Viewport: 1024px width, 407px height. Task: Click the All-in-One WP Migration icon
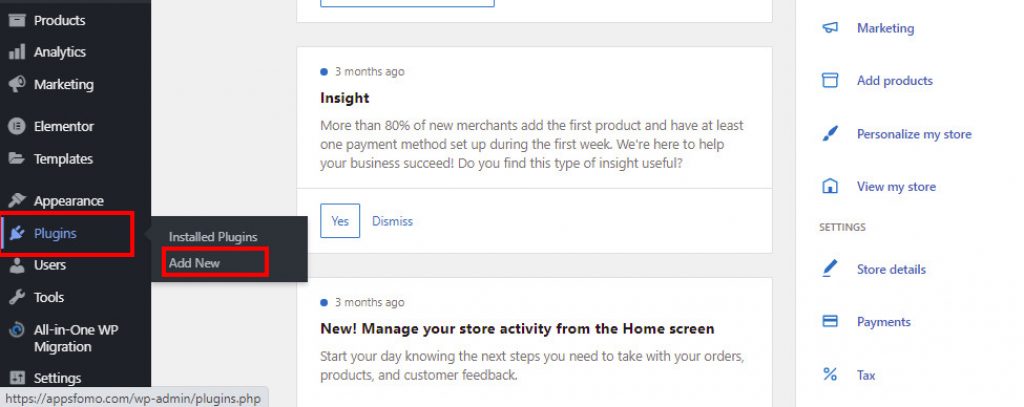pos(17,330)
